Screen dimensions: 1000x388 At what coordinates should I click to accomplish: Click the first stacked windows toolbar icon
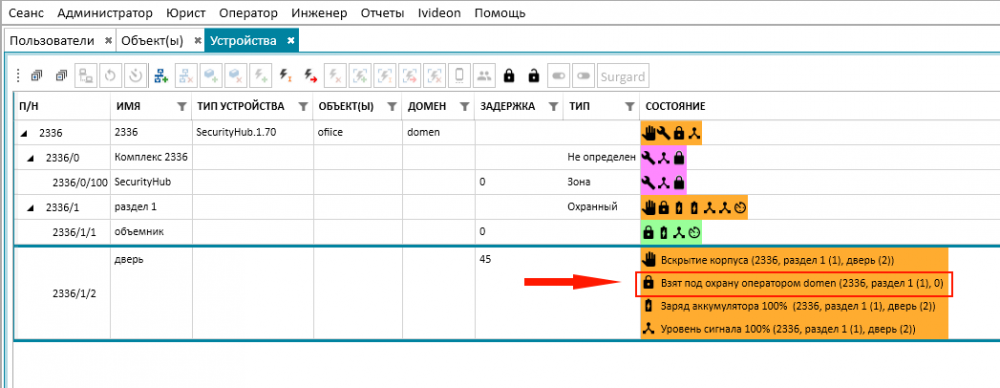36,76
